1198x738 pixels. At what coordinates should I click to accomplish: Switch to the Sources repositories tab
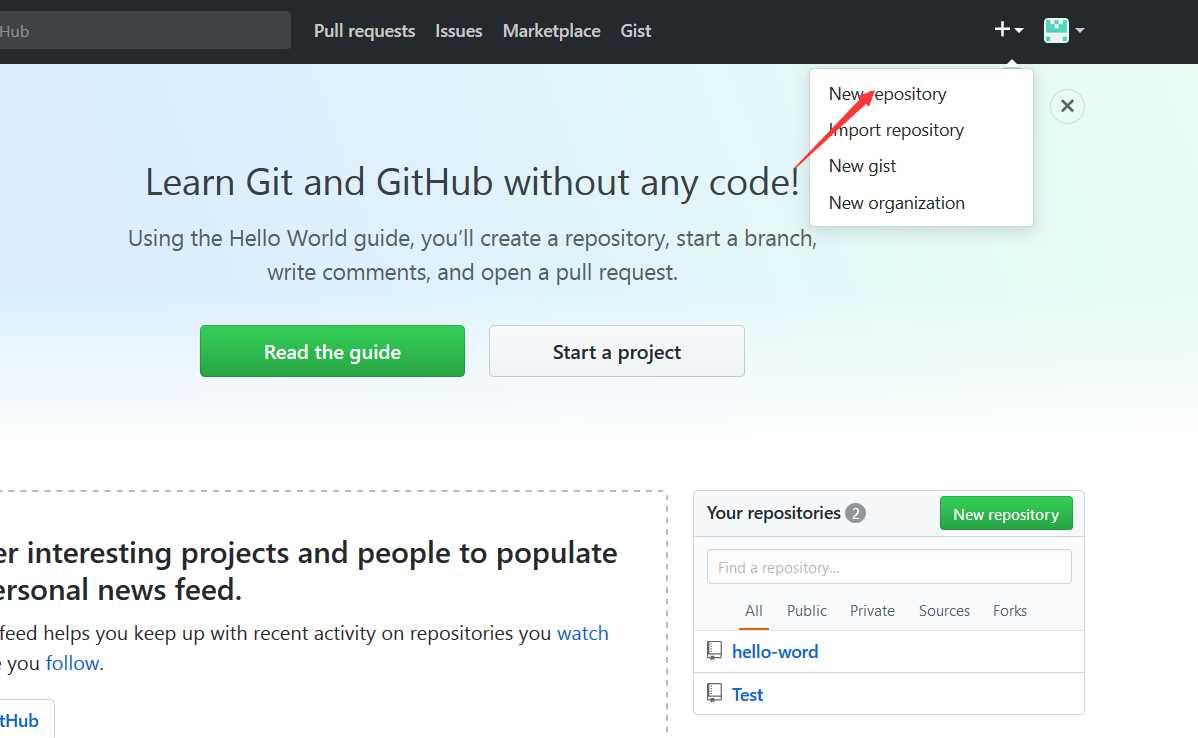click(944, 611)
